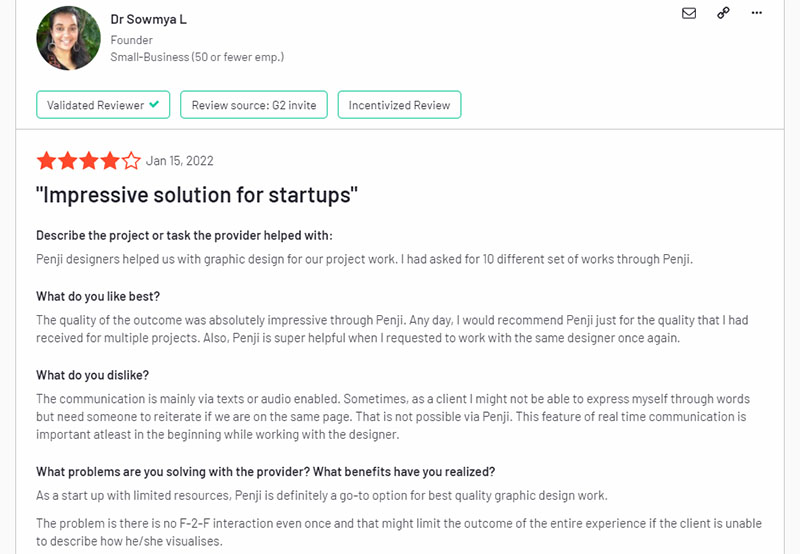Click the envelope email icon

coord(689,13)
